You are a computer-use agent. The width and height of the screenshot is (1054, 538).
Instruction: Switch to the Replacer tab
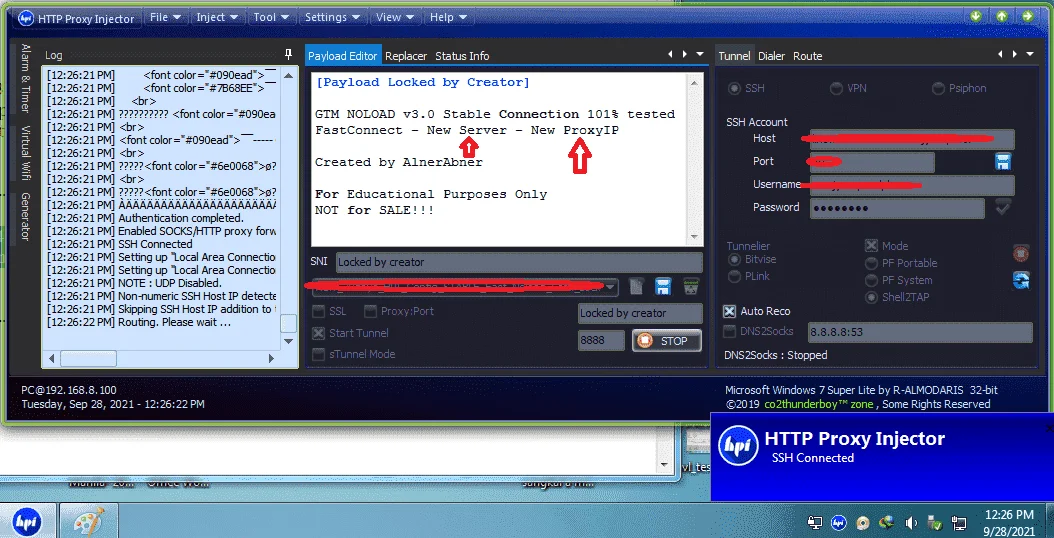click(x=406, y=56)
